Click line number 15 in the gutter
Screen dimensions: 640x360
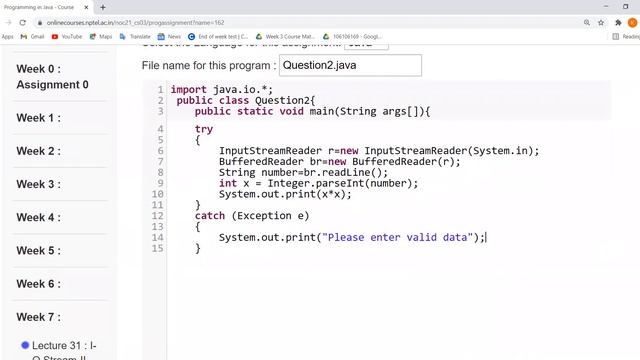tap(158, 249)
